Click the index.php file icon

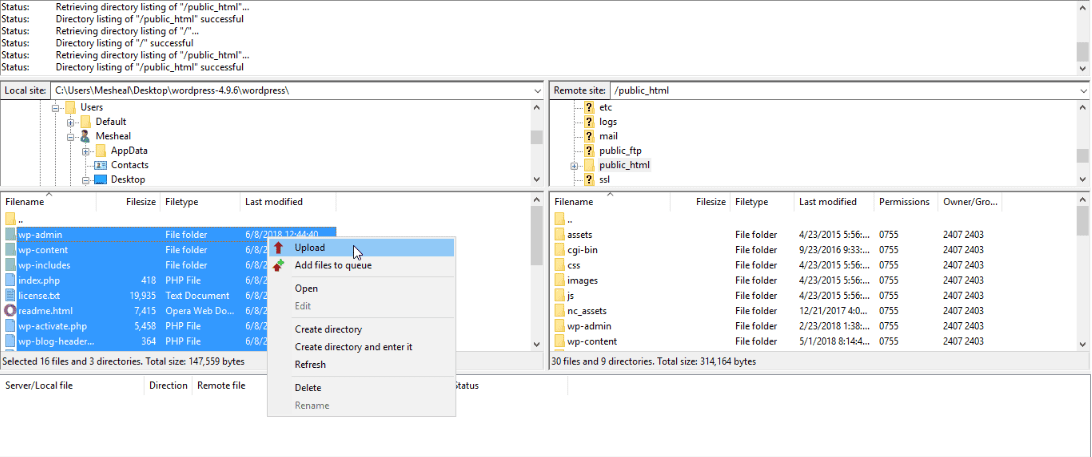tap(10, 280)
